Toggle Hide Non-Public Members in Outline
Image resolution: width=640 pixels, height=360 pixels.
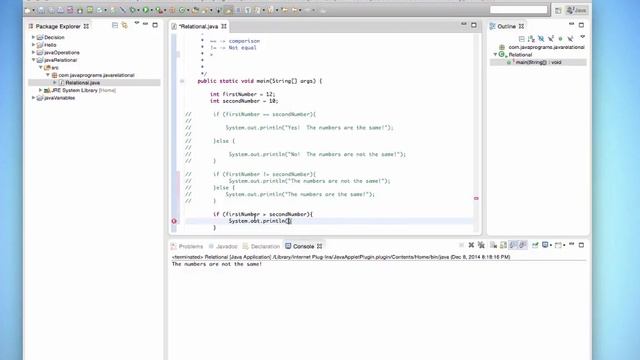click(x=560, y=39)
